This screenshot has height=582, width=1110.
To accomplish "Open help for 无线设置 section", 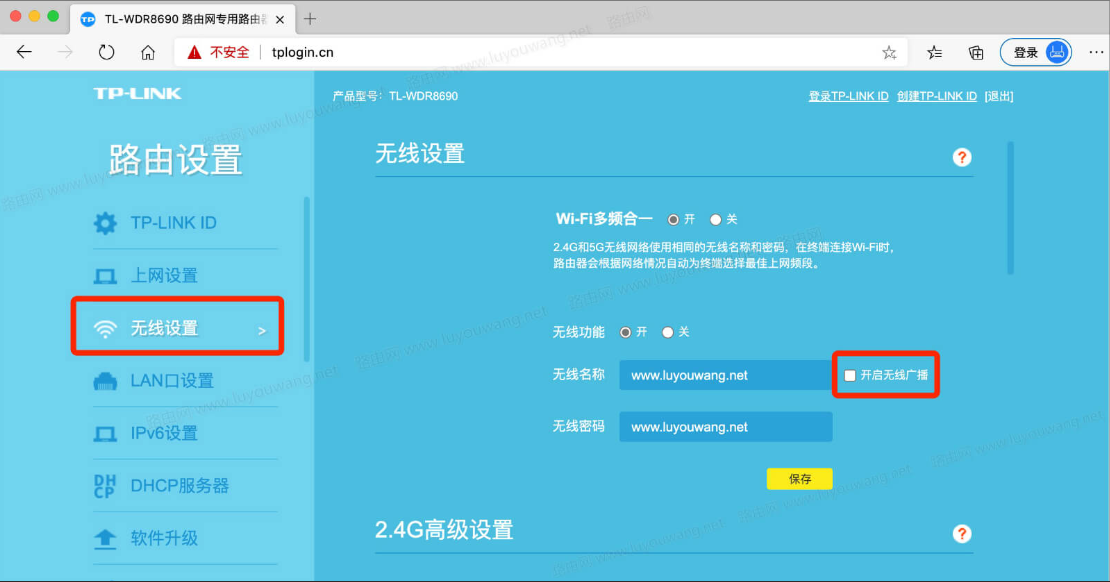I will 961,157.
